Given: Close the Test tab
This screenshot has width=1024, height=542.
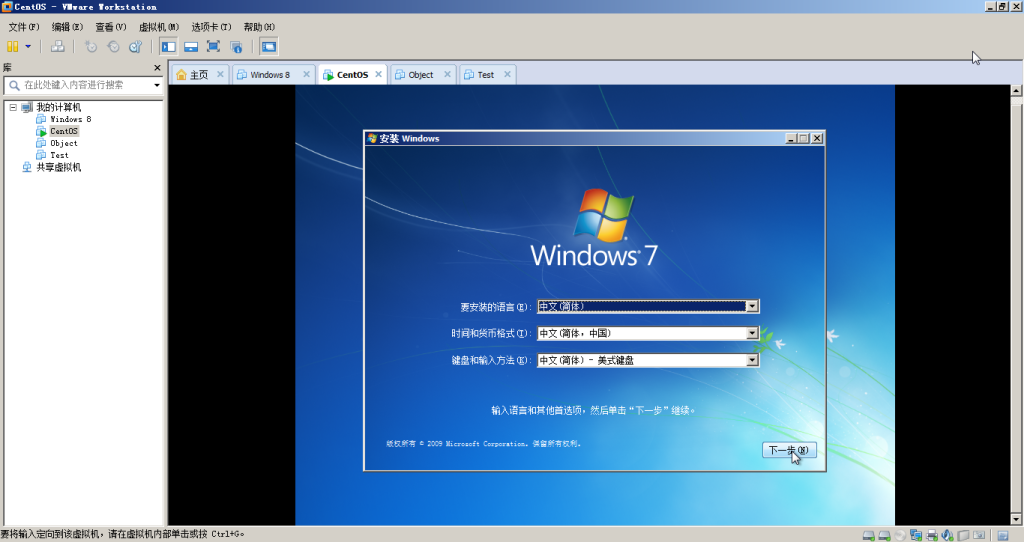Looking at the screenshot, I should coord(507,74).
